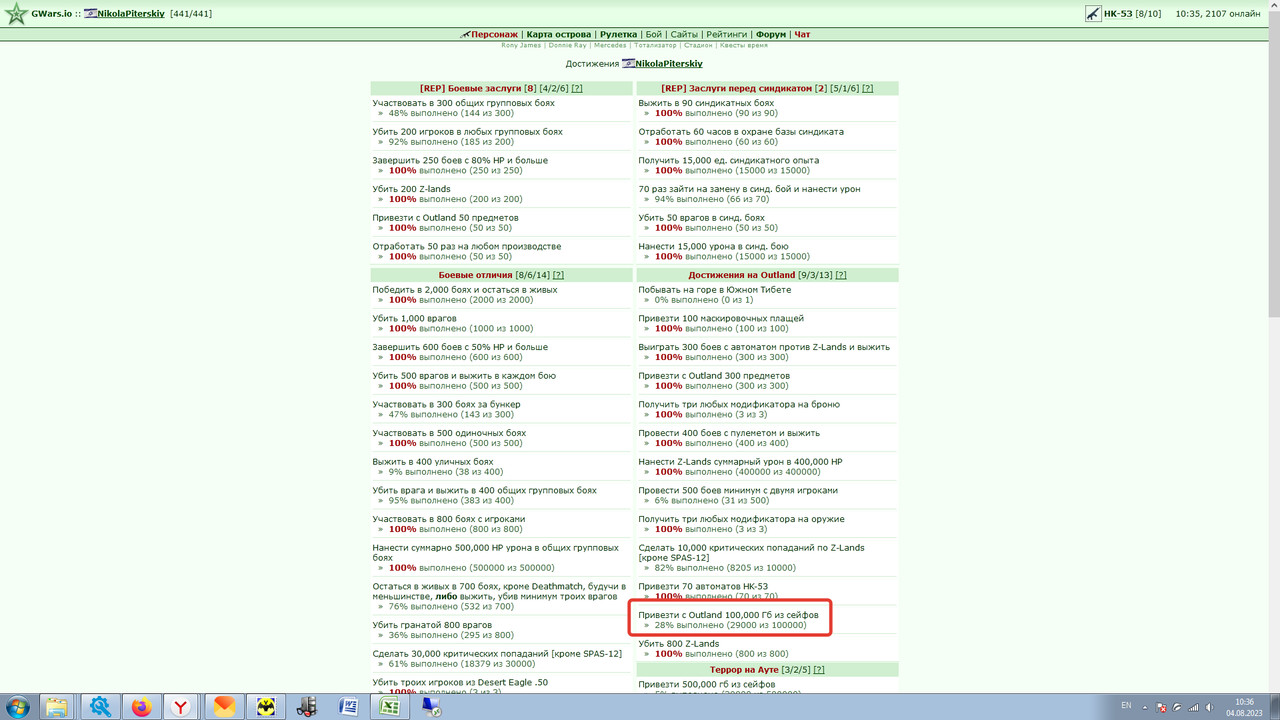This screenshot has width=1280, height=720.
Task: Click help [?] next to Боевые заслуги
Action: pos(577,88)
